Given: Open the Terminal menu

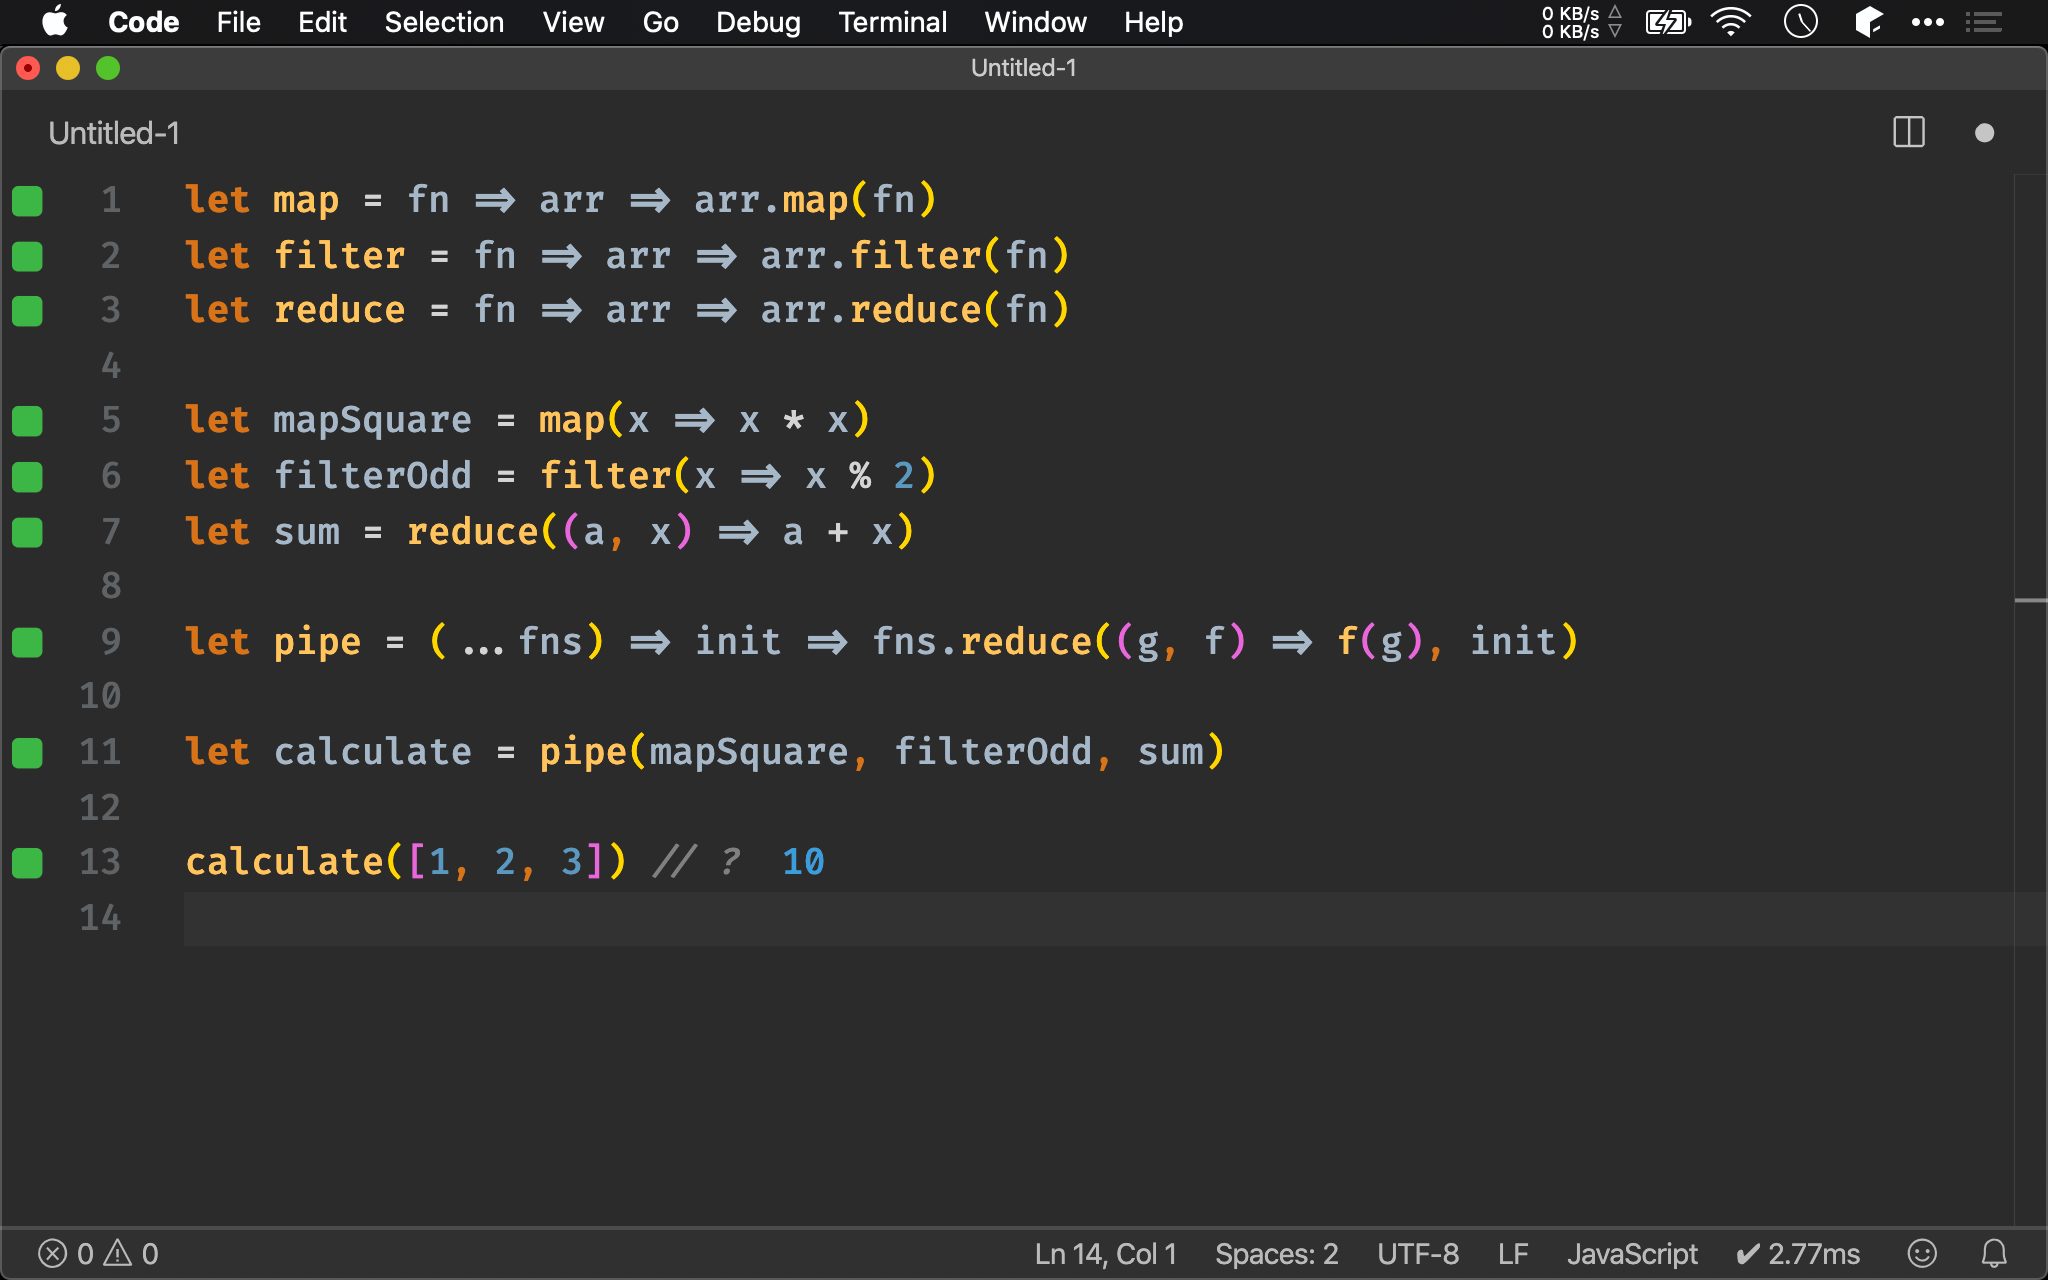Looking at the screenshot, I should (x=892, y=22).
